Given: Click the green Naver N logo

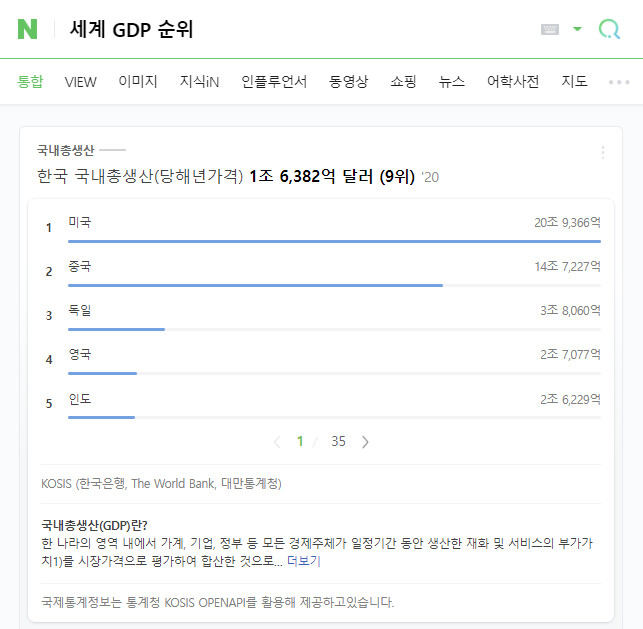Looking at the screenshot, I should [x=27, y=29].
